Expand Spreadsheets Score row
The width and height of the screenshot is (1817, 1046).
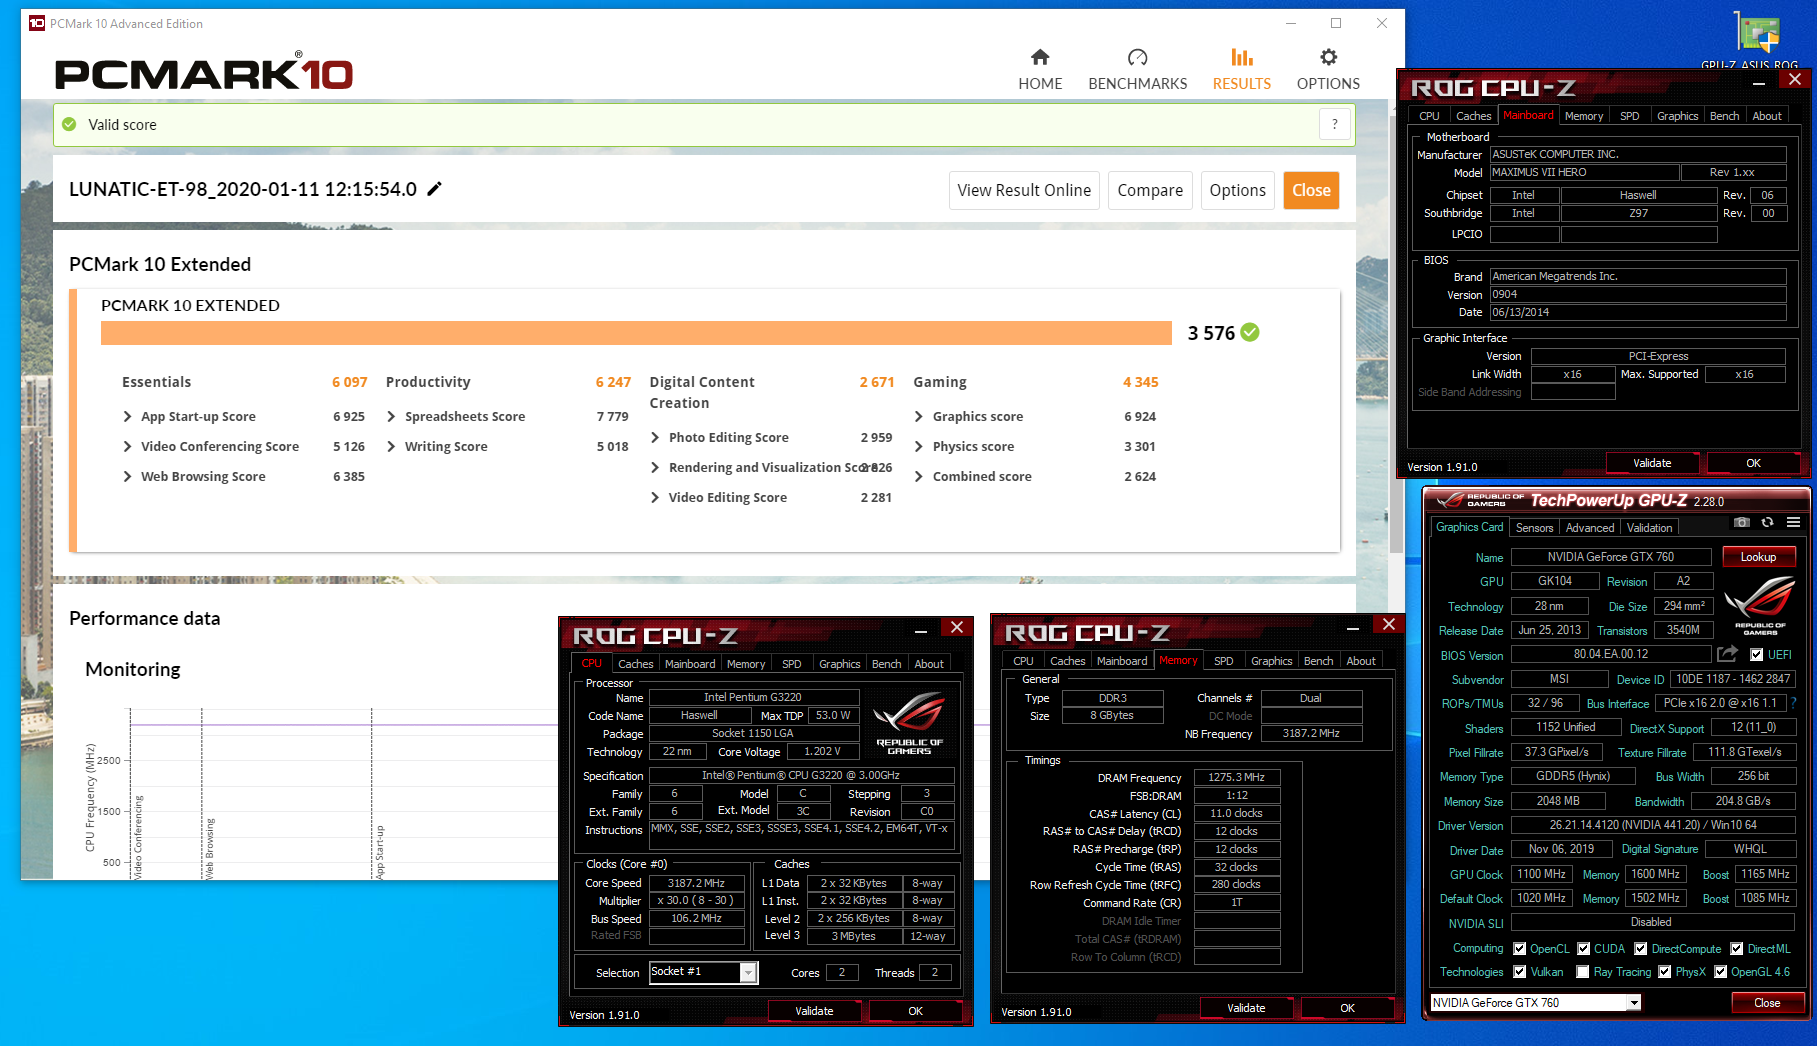391,416
